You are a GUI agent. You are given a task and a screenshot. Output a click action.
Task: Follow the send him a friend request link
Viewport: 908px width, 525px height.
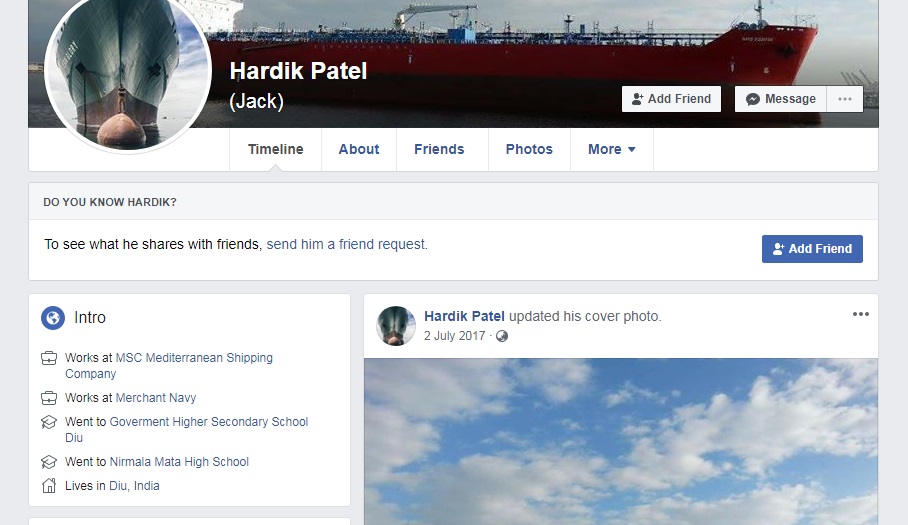pyautogui.click(x=347, y=244)
